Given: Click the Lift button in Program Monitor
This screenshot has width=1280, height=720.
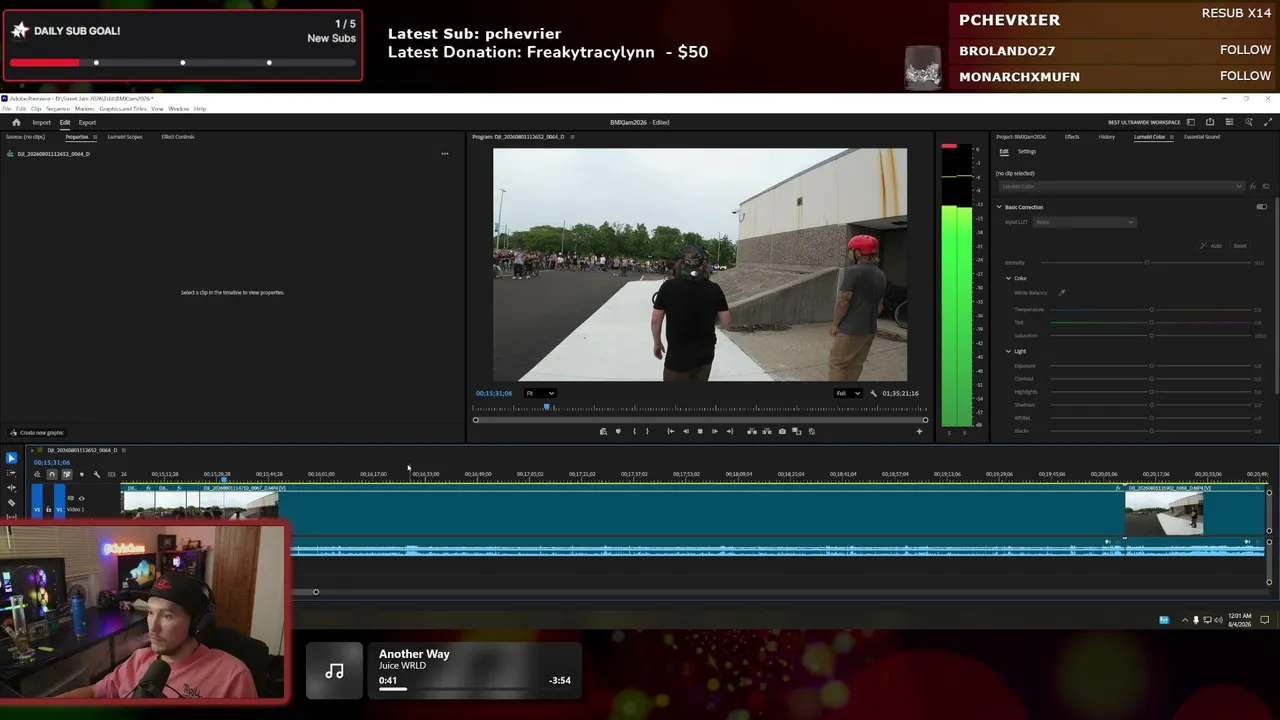Looking at the screenshot, I should (752, 431).
